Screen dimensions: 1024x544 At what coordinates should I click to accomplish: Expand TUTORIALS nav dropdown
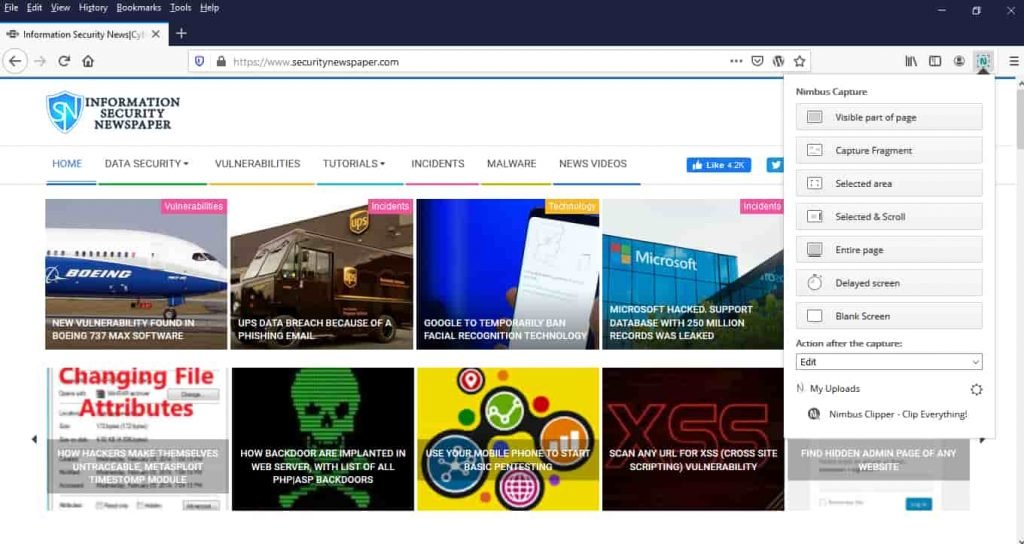click(x=354, y=164)
